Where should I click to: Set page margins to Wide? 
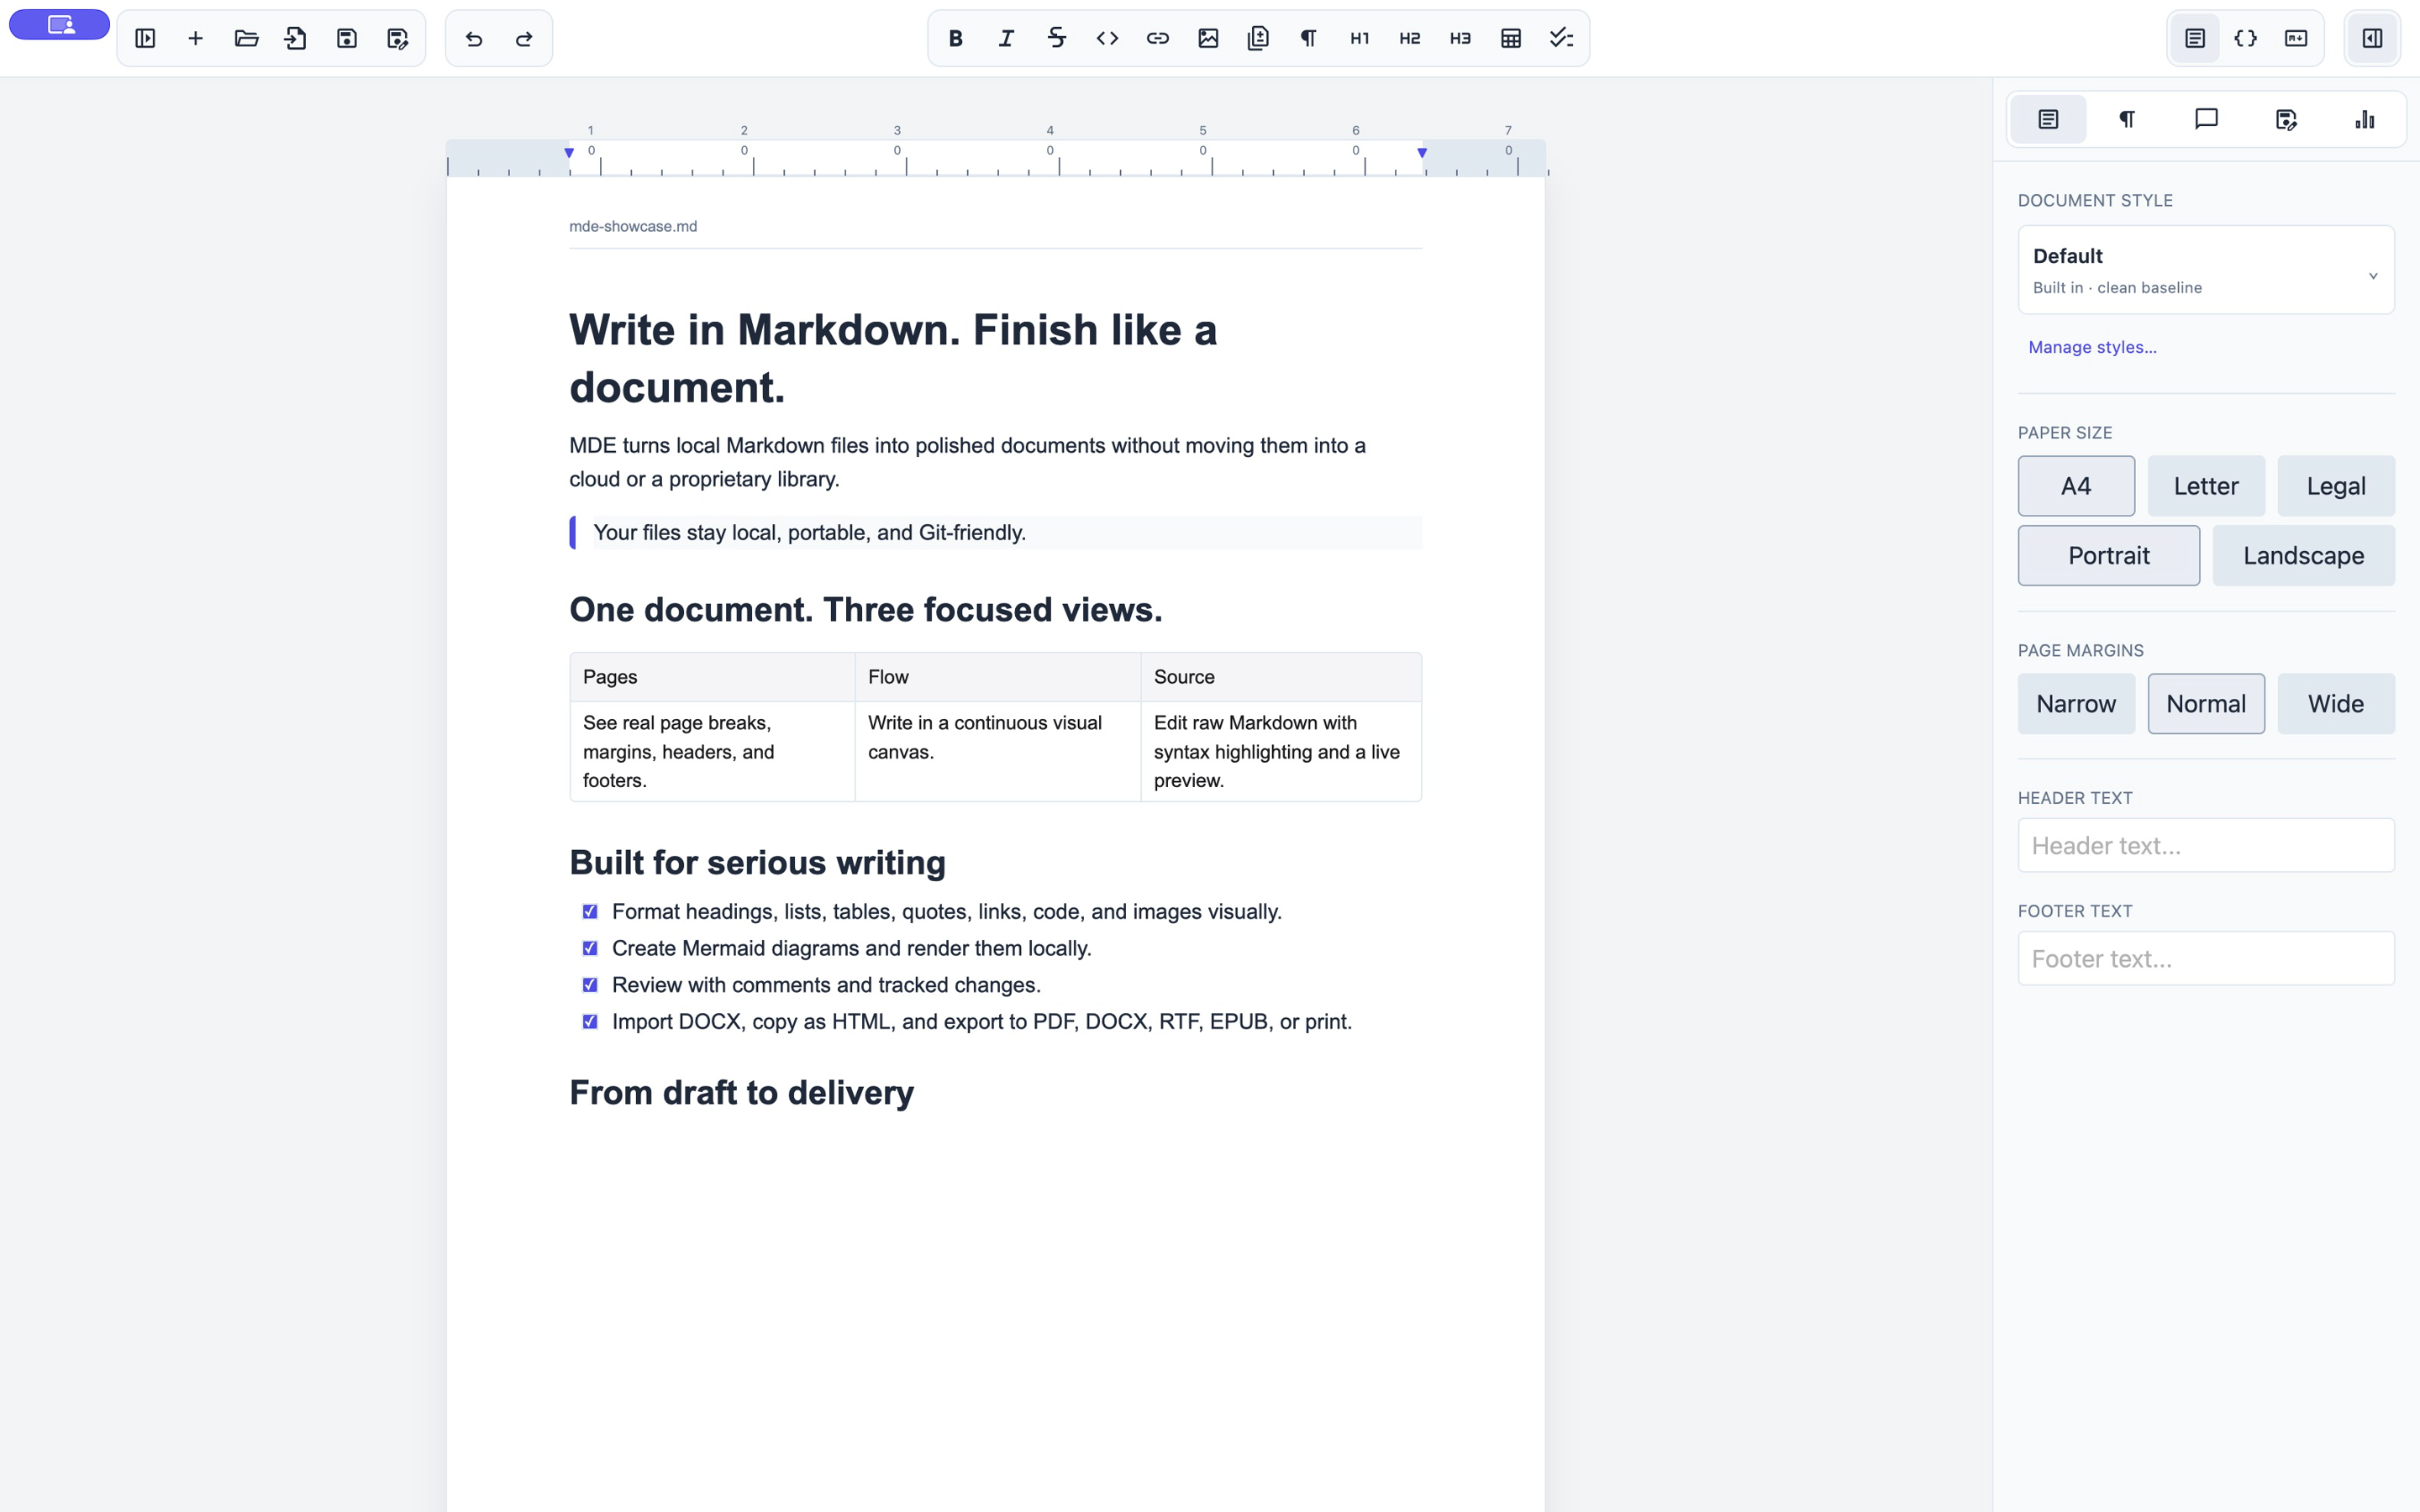(2336, 704)
